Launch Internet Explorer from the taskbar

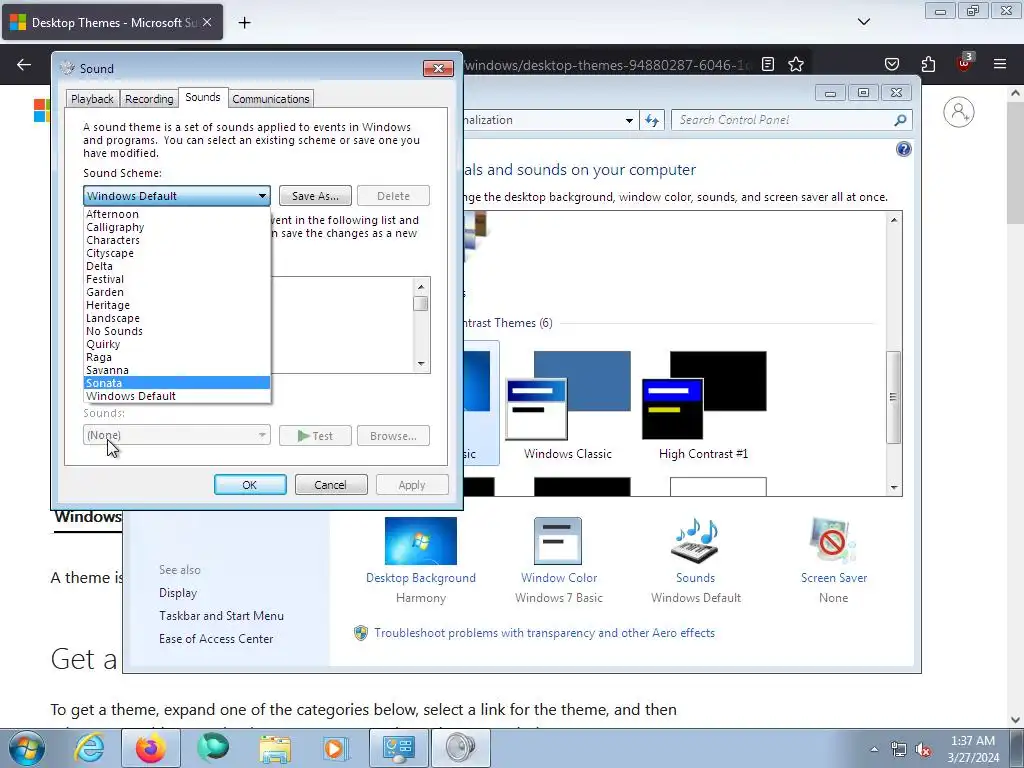pos(89,748)
